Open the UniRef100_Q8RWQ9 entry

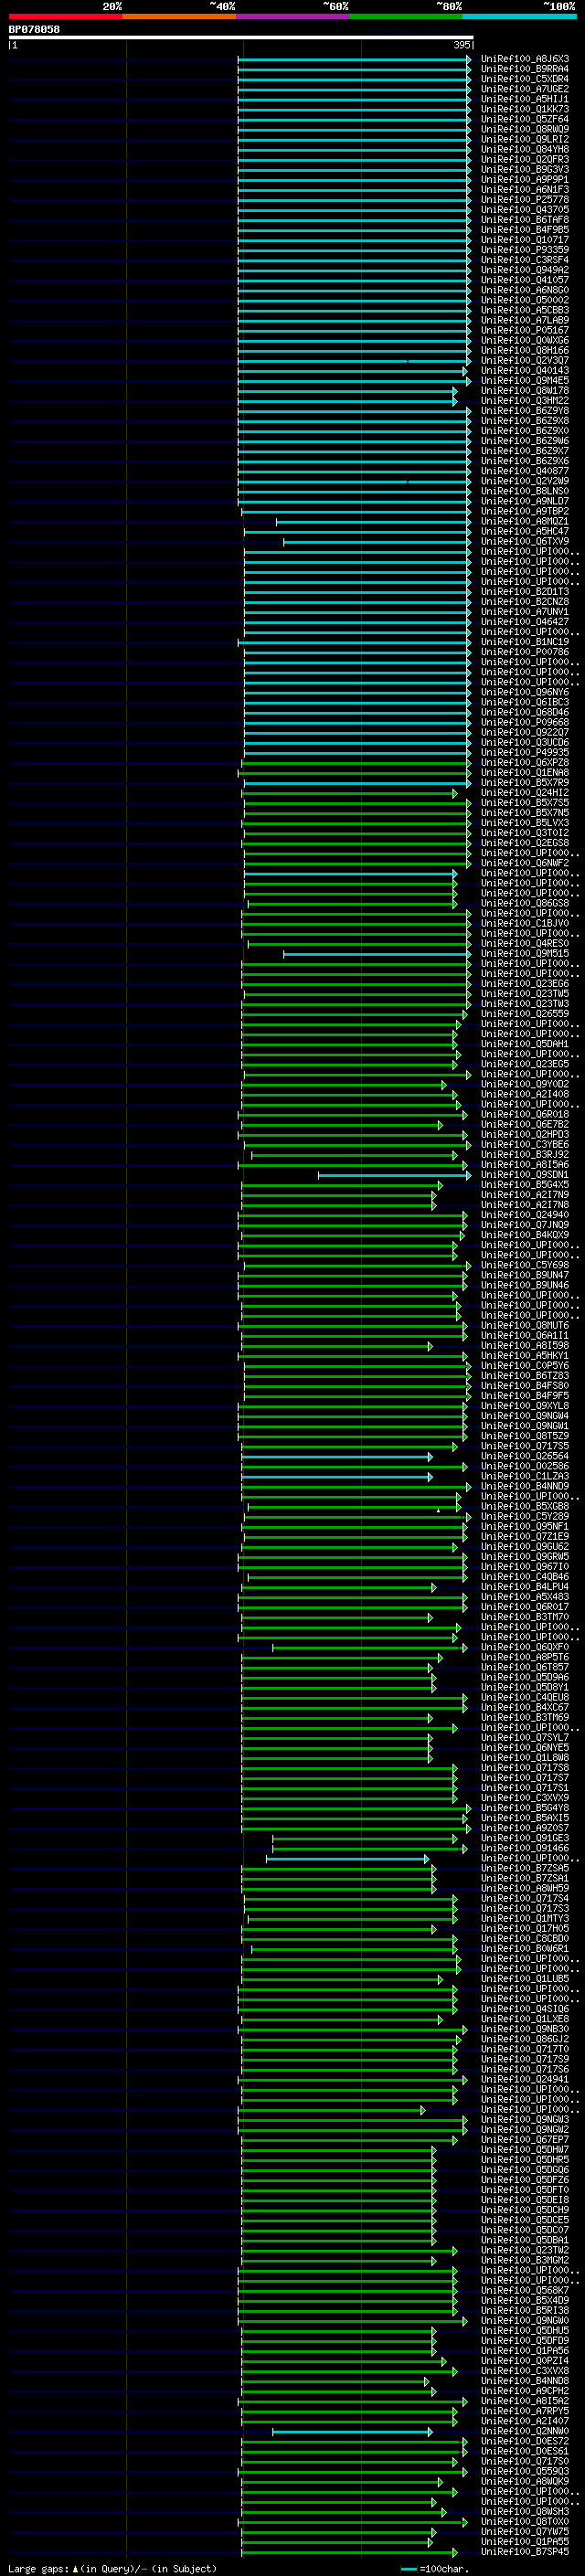[525, 129]
